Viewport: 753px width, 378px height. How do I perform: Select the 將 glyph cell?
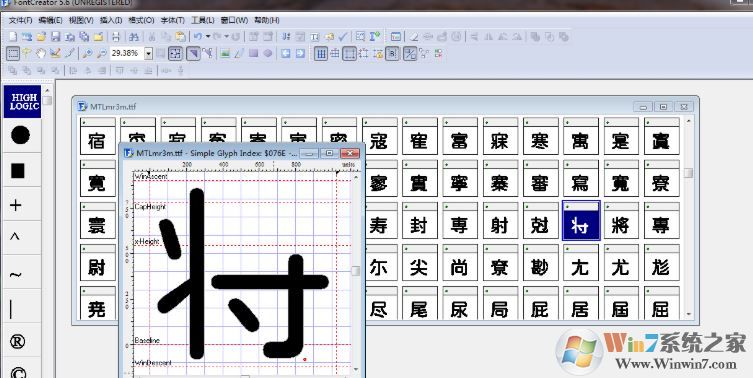[621, 220]
